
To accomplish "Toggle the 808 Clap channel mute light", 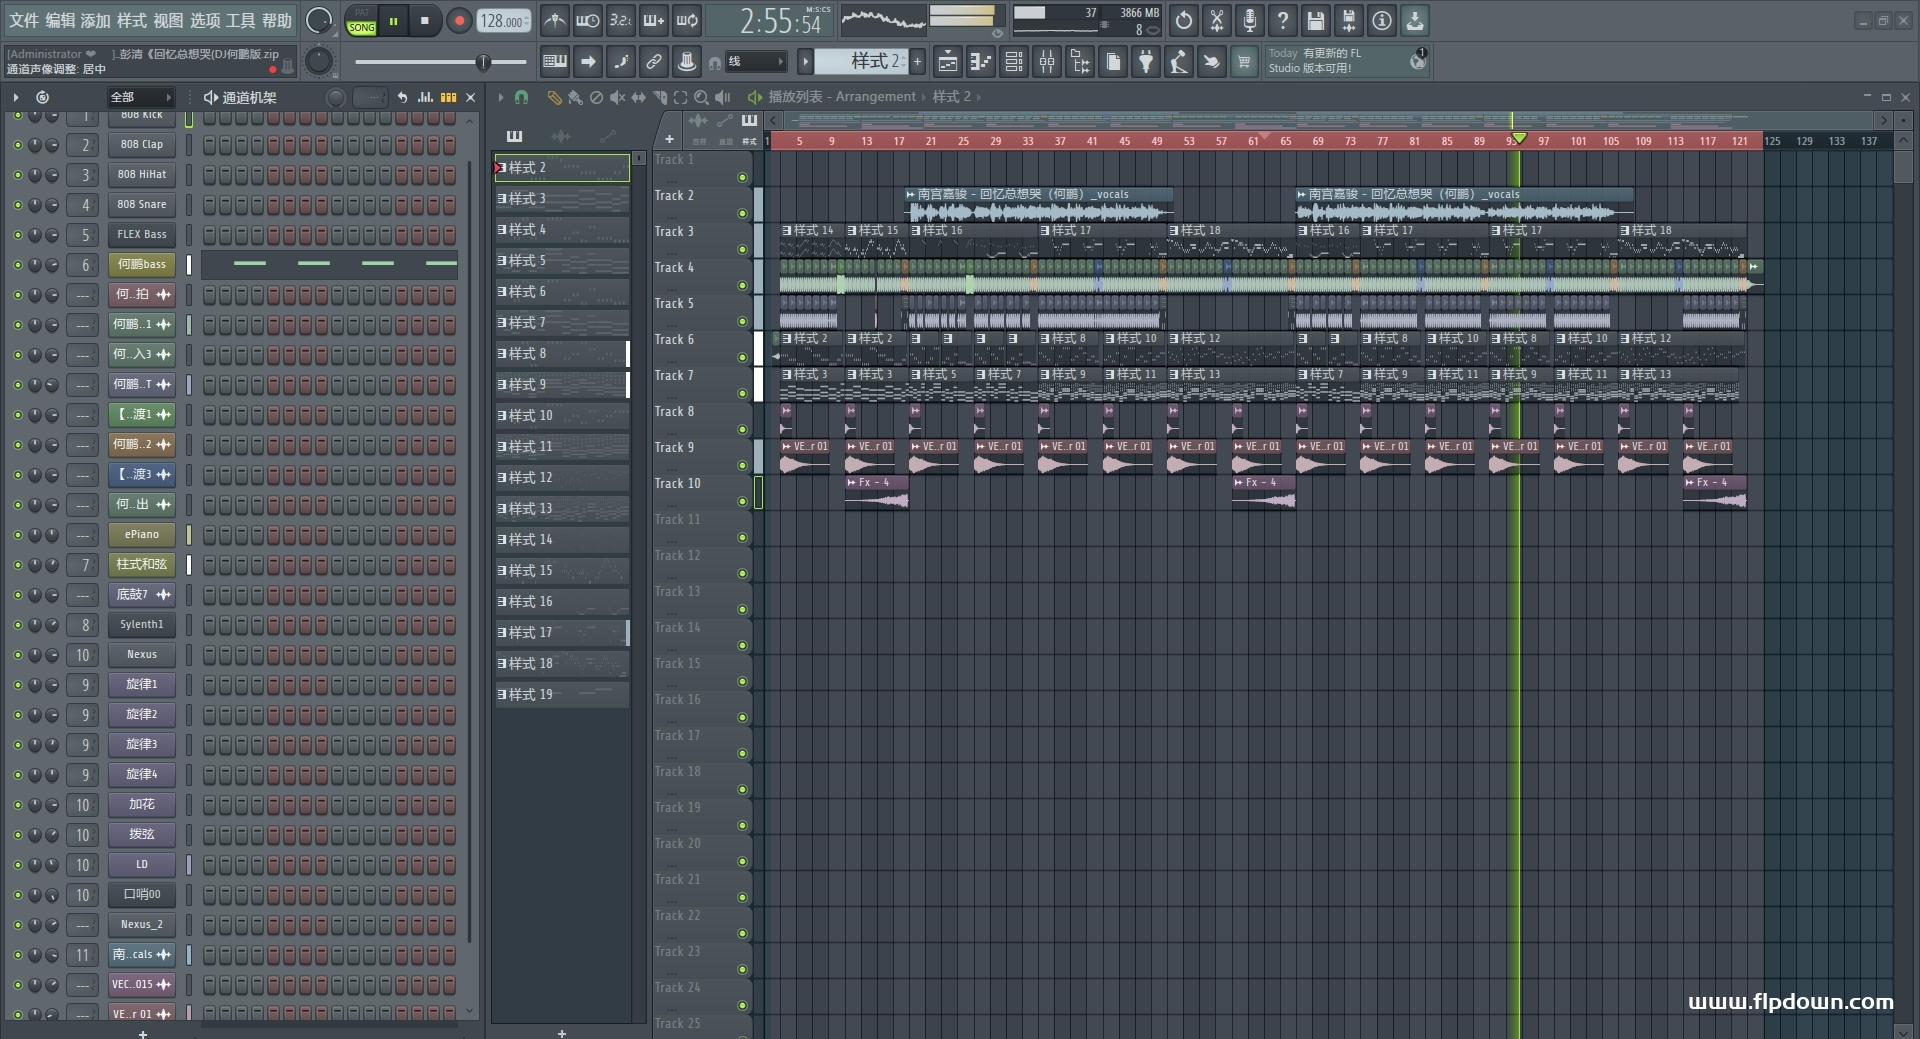I will 17,145.
